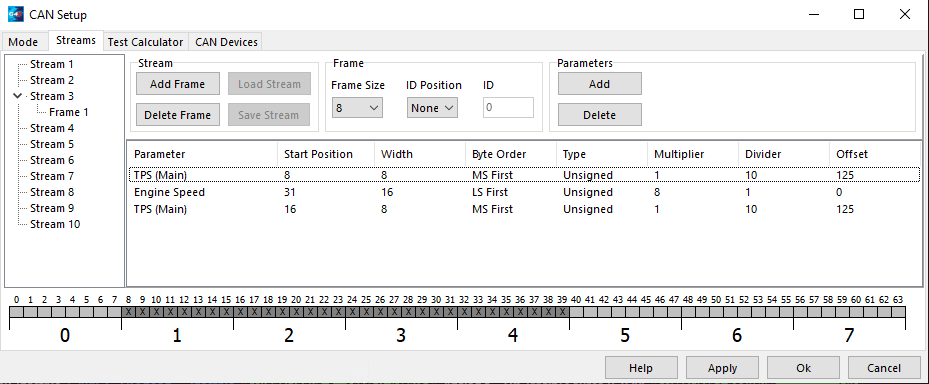The width and height of the screenshot is (929, 384).
Task: Add a new parameter with Add button
Action: (600, 84)
